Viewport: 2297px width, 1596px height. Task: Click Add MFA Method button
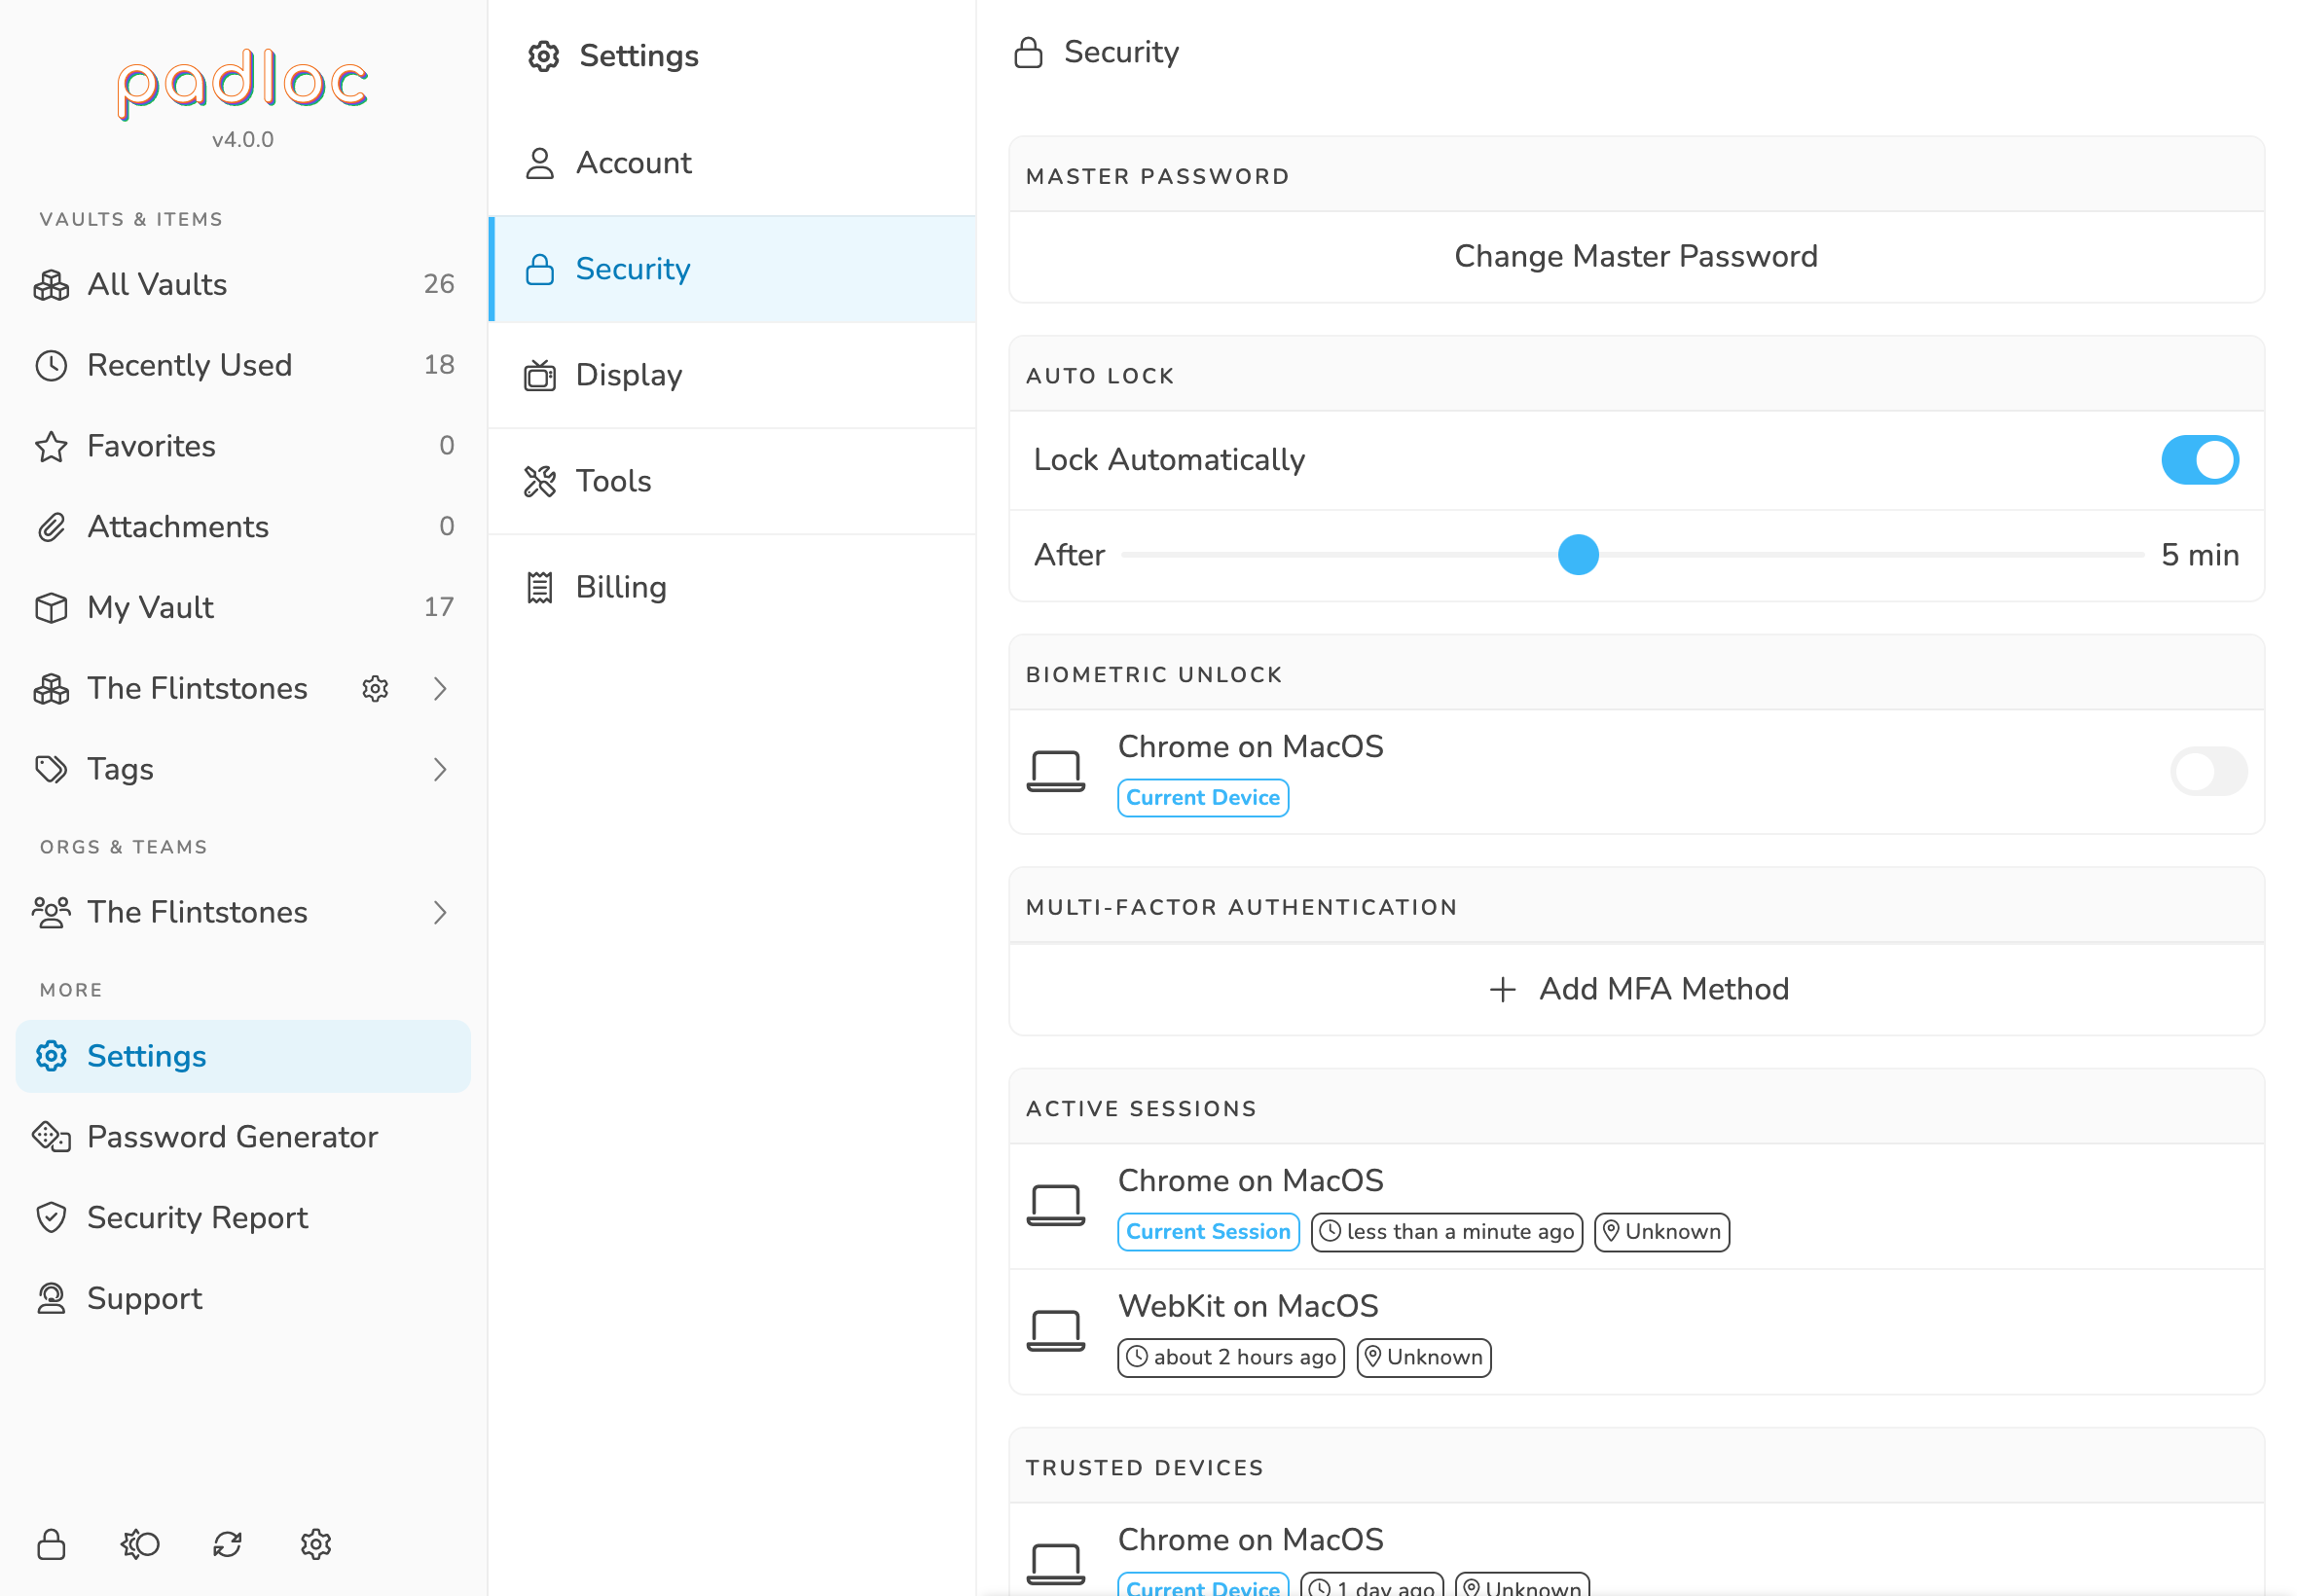coord(1636,989)
